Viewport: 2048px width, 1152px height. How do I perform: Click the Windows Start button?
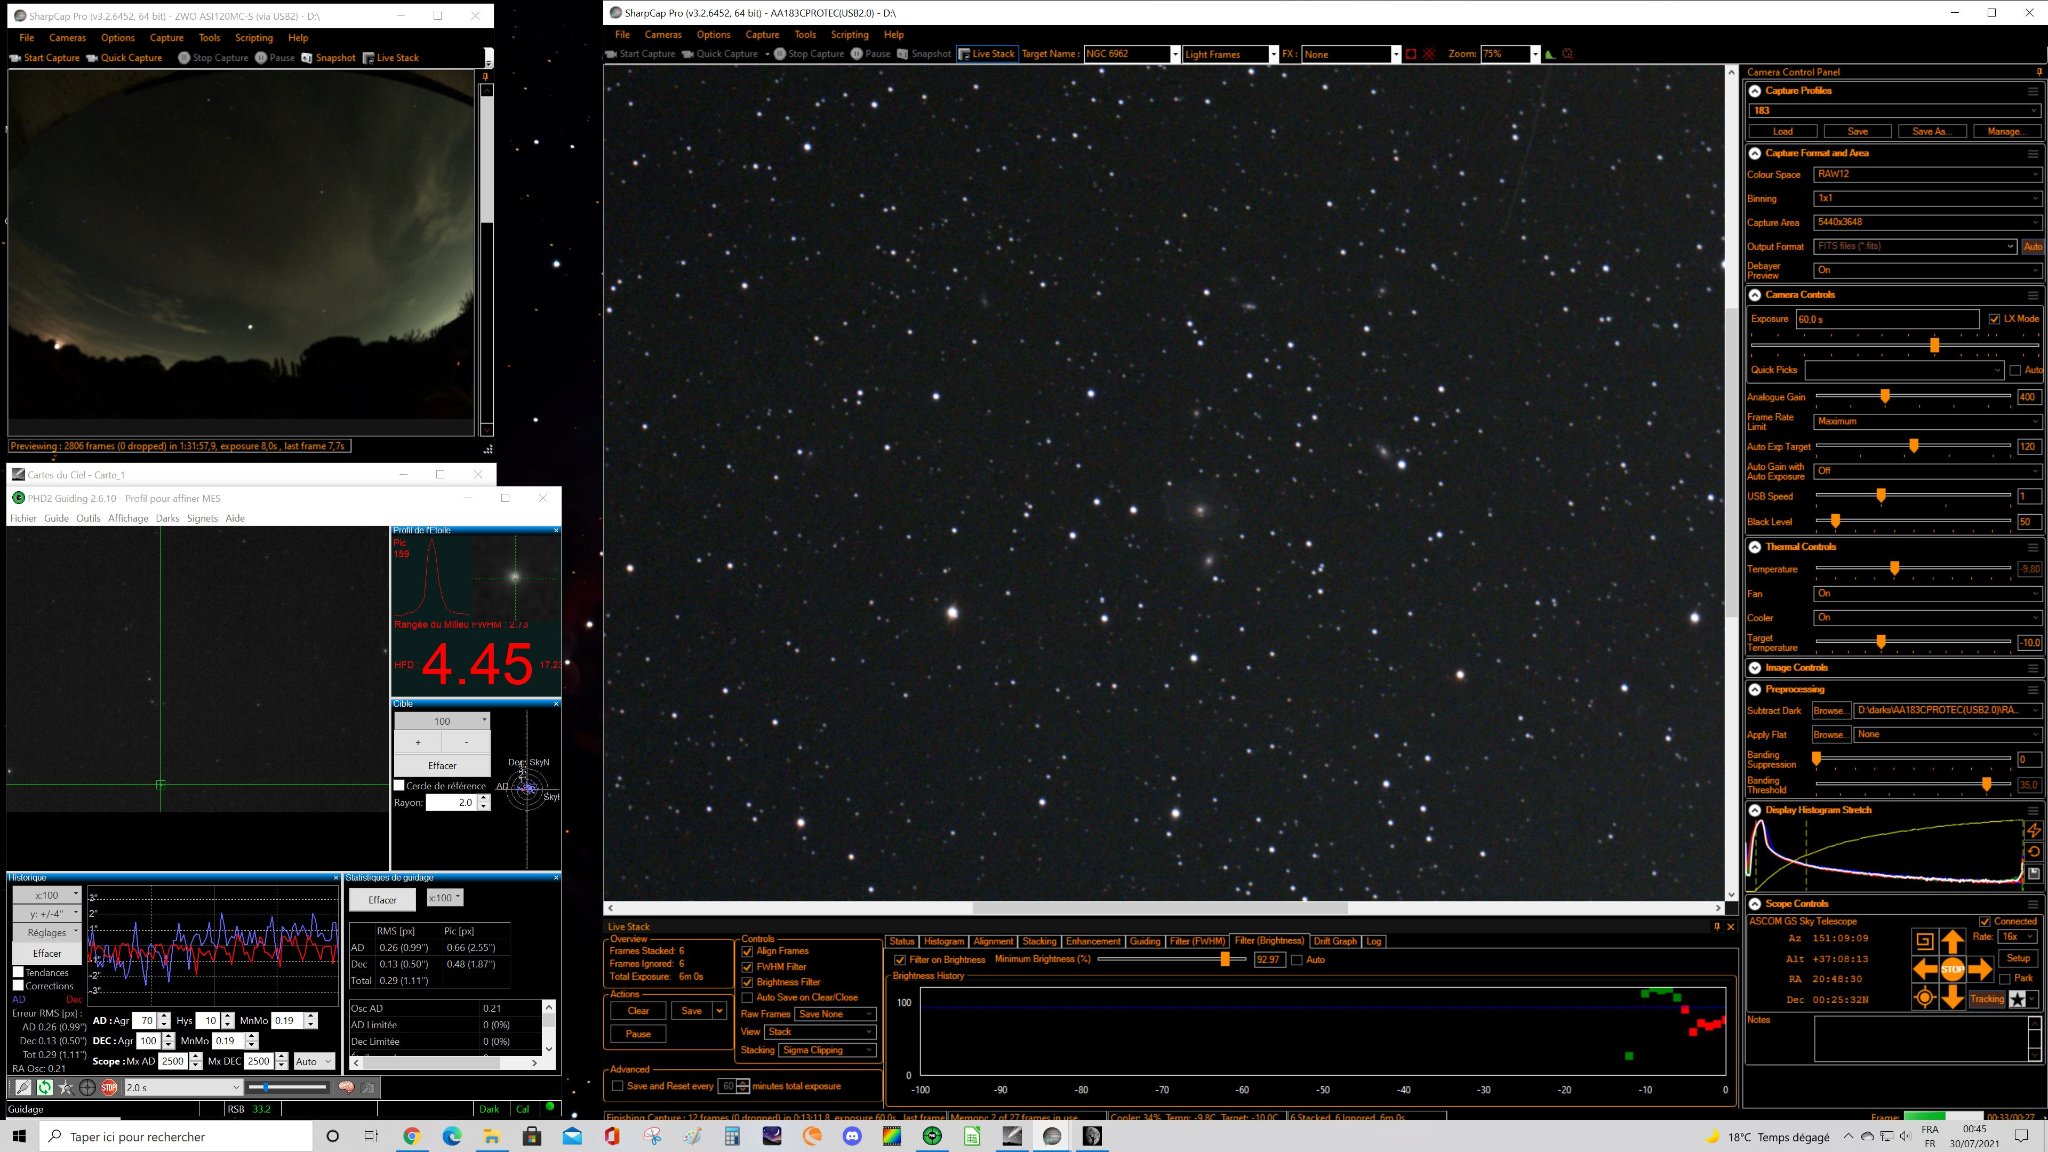(18, 1136)
